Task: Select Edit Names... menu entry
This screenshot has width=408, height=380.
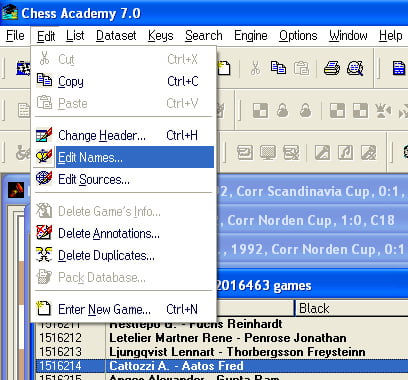Action: (x=123, y=157)
